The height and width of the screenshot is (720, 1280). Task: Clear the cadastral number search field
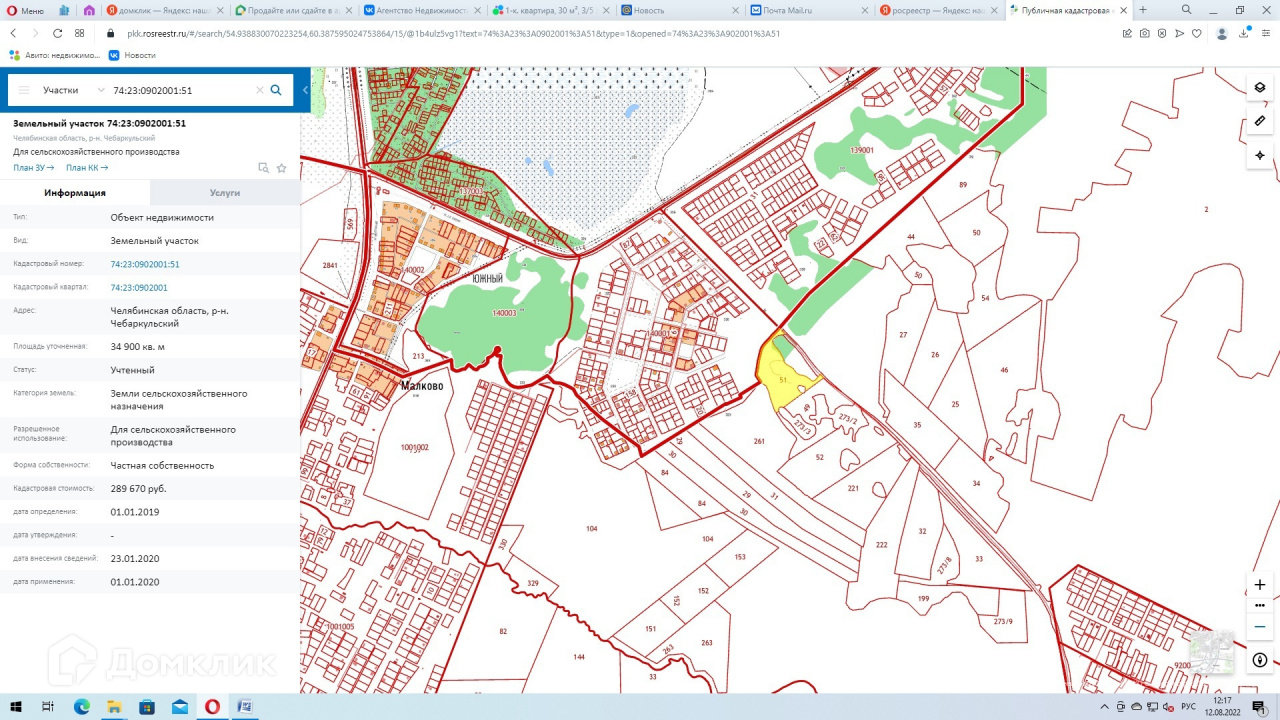[x=259, y=90]
